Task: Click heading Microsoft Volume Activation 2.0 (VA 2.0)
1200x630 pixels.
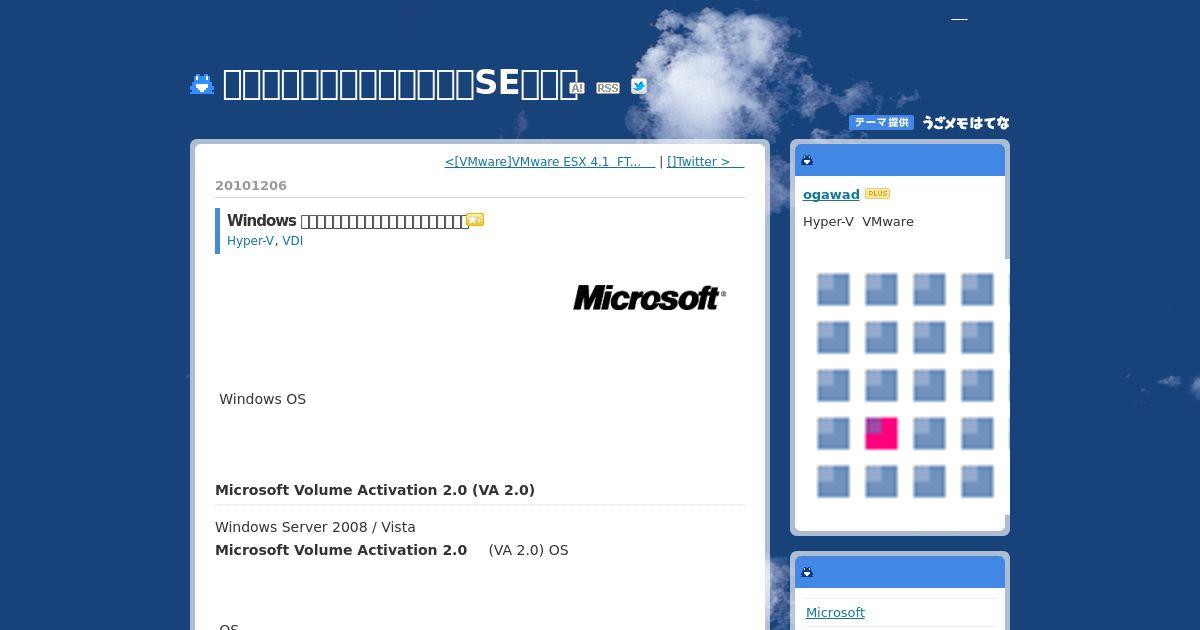Action: (x=375, y=490)
